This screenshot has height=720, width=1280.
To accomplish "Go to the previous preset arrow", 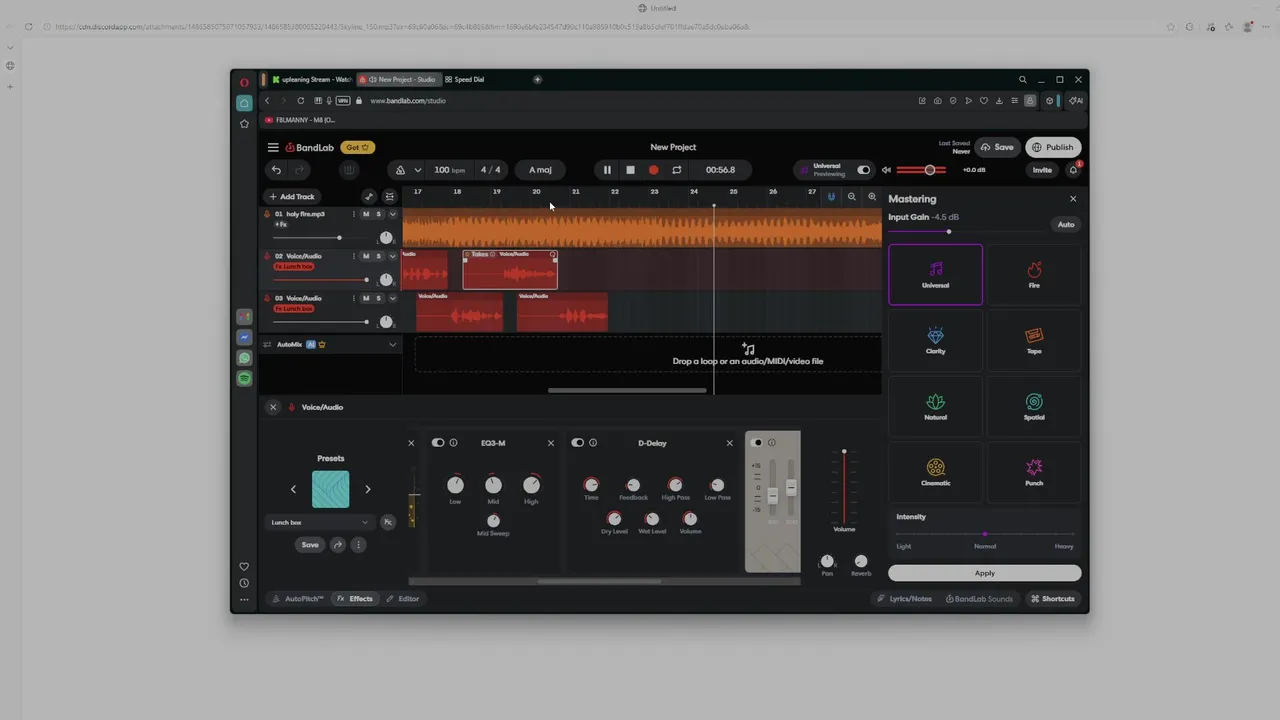I will (293, 489).
